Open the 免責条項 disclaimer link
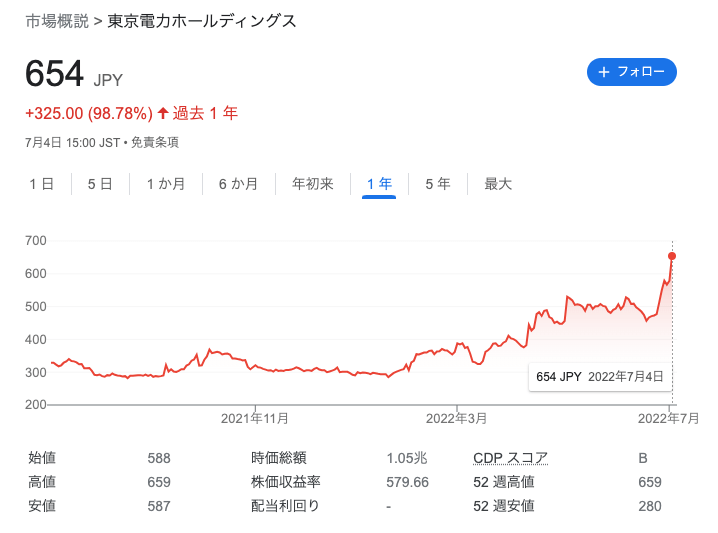This screenshot has height=533, width=718. pos(155,143)
